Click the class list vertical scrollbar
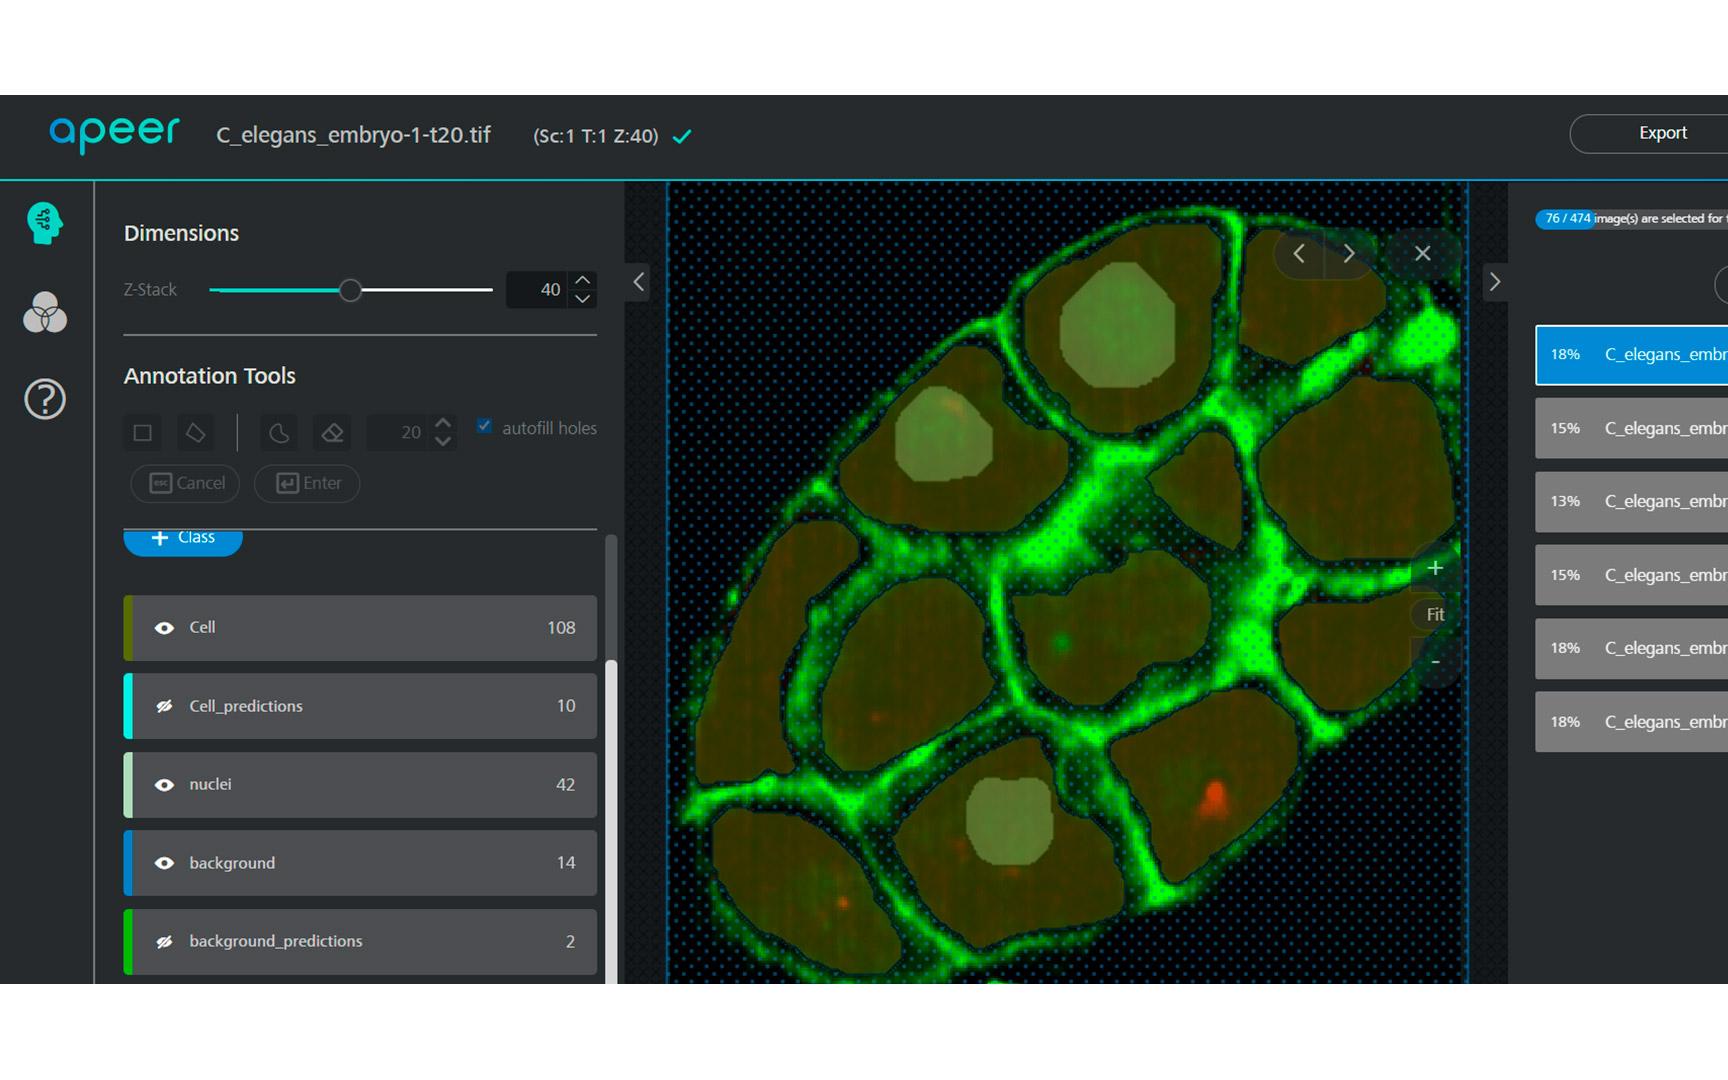Image resolution: width=1728 pixels, height=1080 pixels. point(611,820)
